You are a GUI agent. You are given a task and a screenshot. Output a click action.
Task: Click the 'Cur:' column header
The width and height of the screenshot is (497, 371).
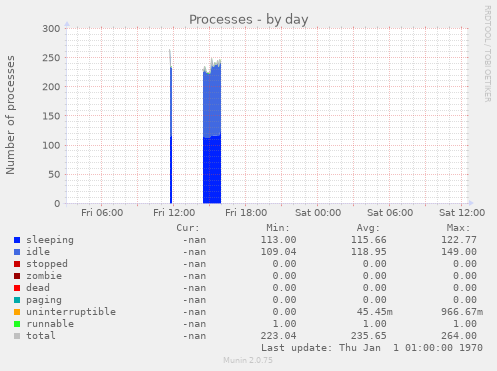[x=188, y=228]
